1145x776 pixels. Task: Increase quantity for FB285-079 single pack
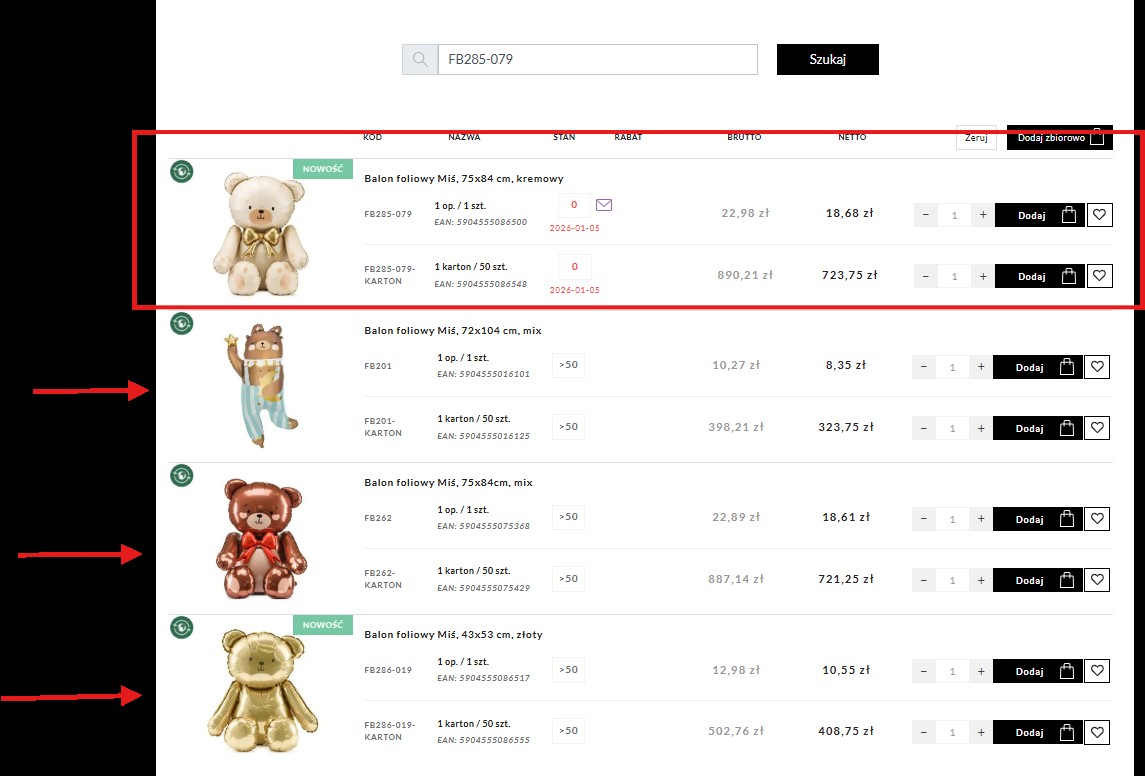983,215
